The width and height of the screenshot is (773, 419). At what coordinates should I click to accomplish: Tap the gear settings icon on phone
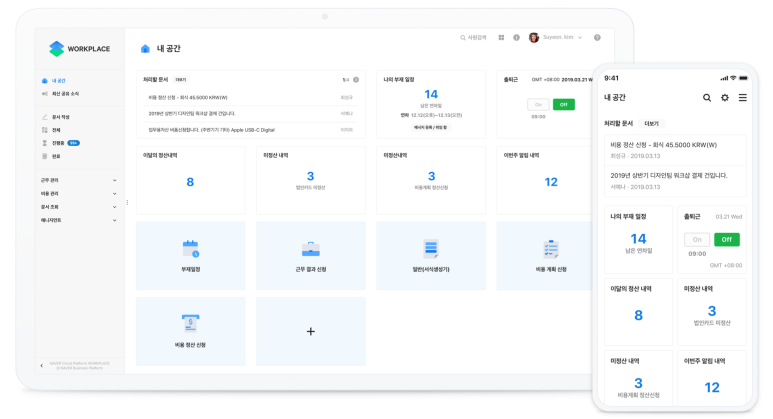[725, 98]
